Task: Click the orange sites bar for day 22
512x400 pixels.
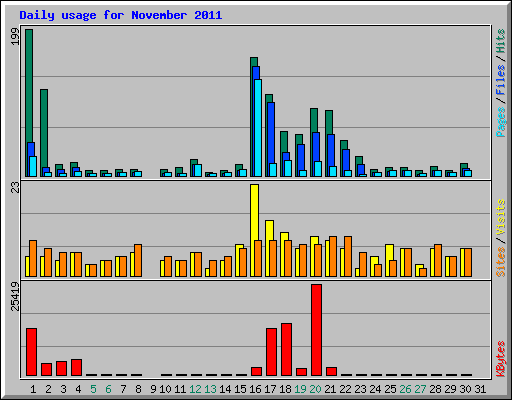Action: 348,256
